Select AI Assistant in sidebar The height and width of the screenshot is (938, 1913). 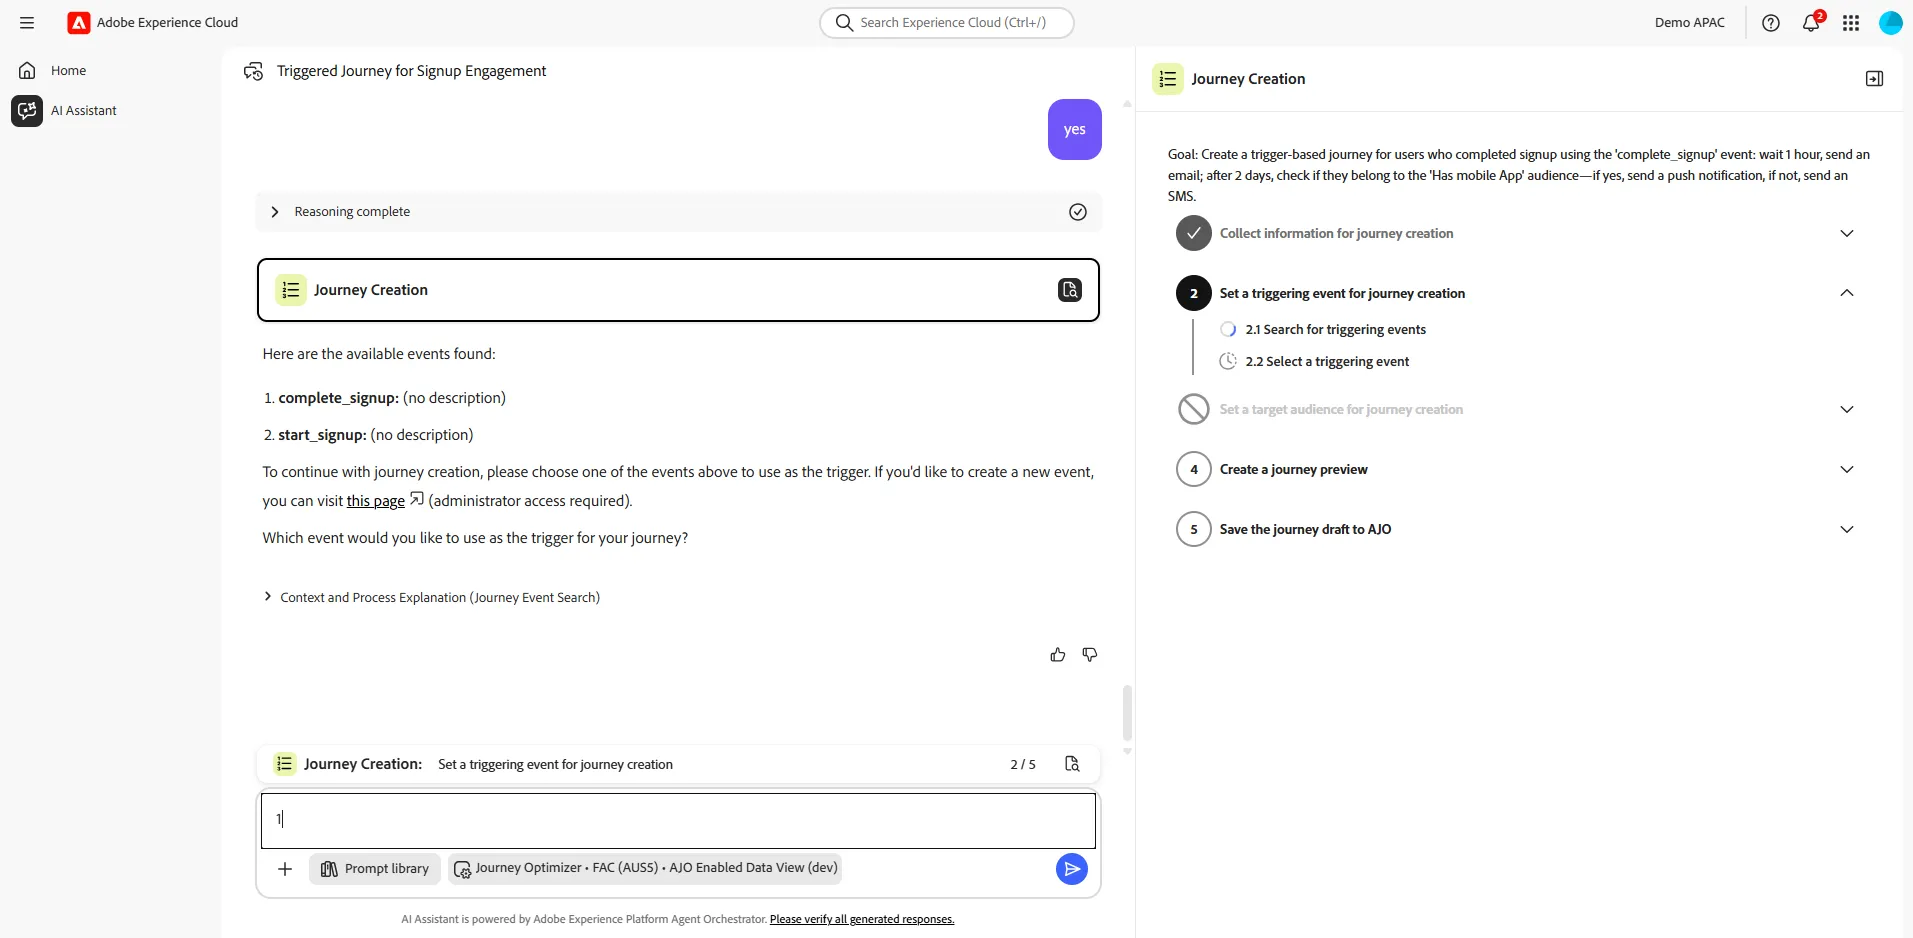(x=83, y=110)
